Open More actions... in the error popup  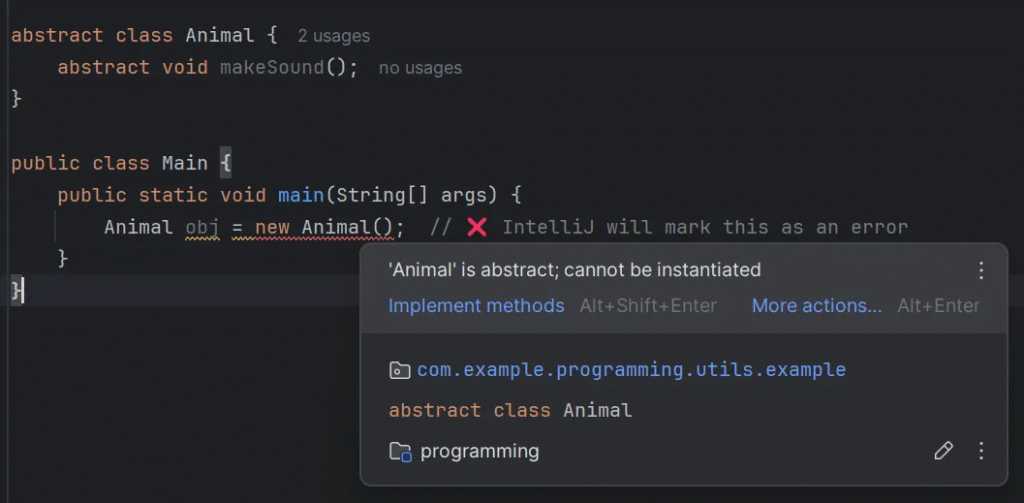[x=817, y=306]
